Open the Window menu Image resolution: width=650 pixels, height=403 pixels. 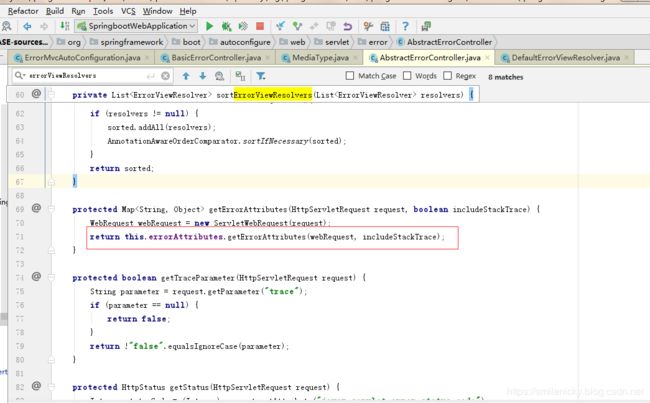click(158, 11)
